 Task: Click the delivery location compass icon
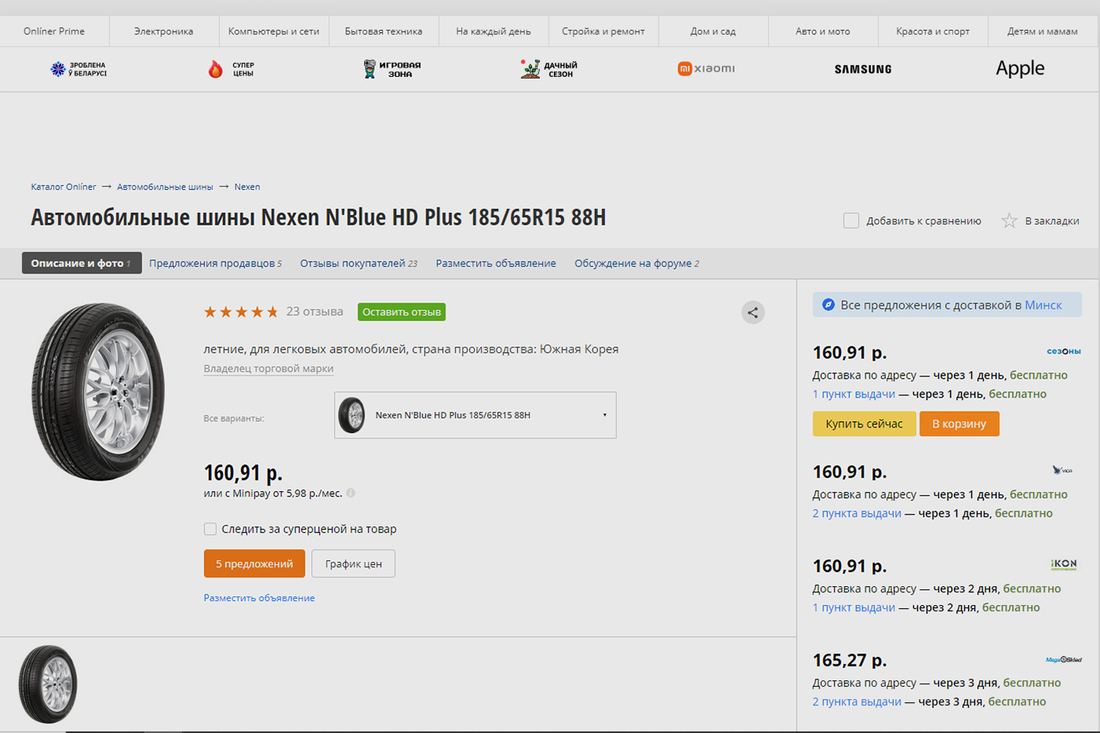point(829,304)
